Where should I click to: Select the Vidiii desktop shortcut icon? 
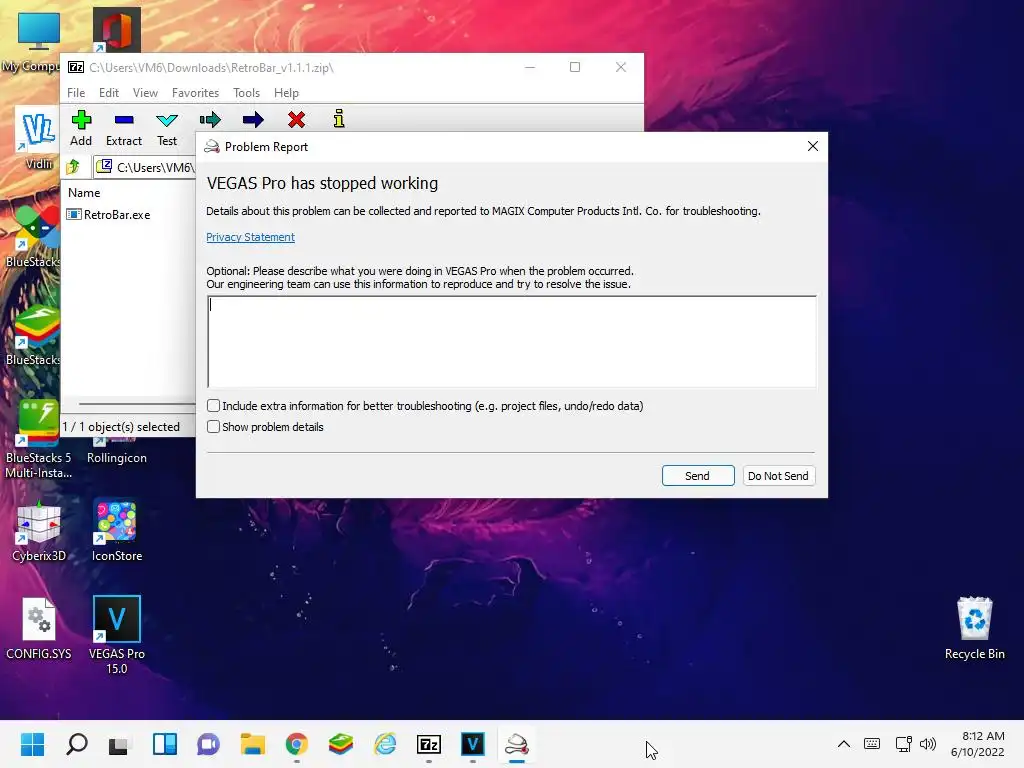38,139
